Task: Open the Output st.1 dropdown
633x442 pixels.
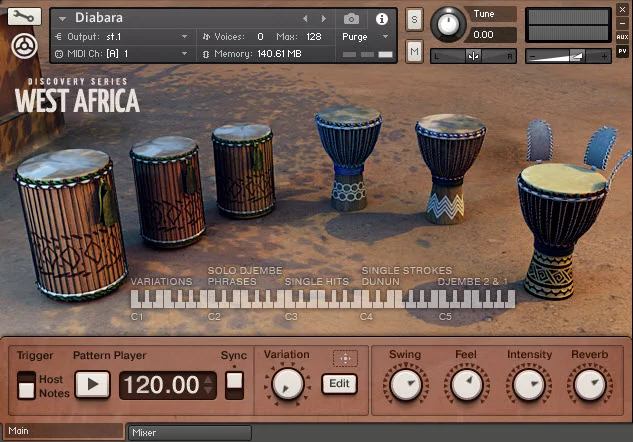Action: tap(184, 37)
